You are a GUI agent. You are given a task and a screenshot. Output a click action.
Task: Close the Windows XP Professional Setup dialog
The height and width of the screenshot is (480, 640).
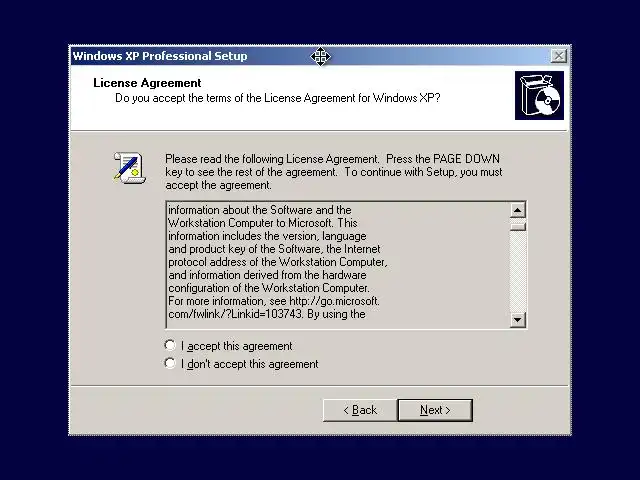click(558, 56)
